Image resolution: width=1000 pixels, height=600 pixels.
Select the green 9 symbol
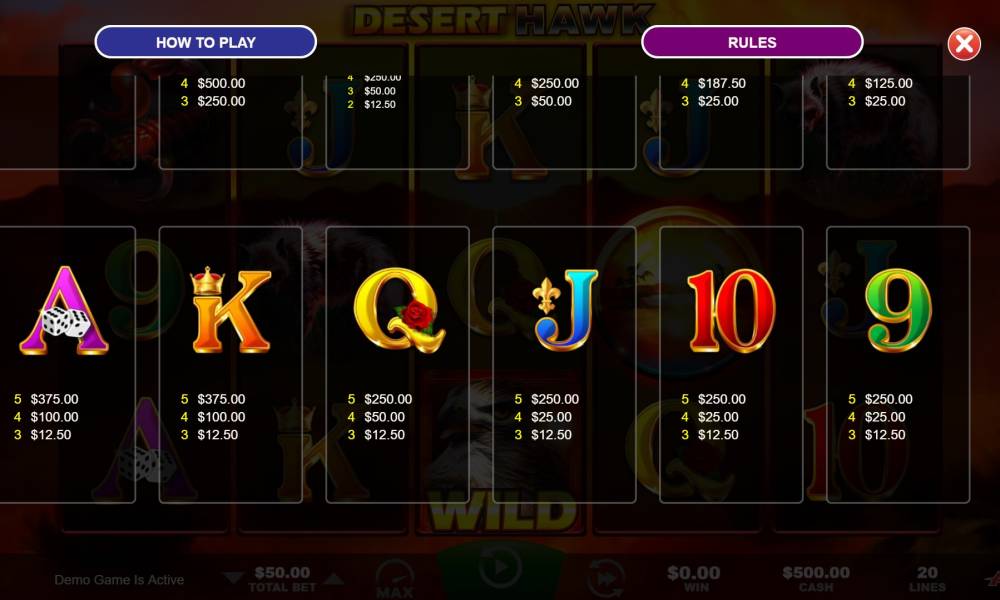[x=898, y=311]
